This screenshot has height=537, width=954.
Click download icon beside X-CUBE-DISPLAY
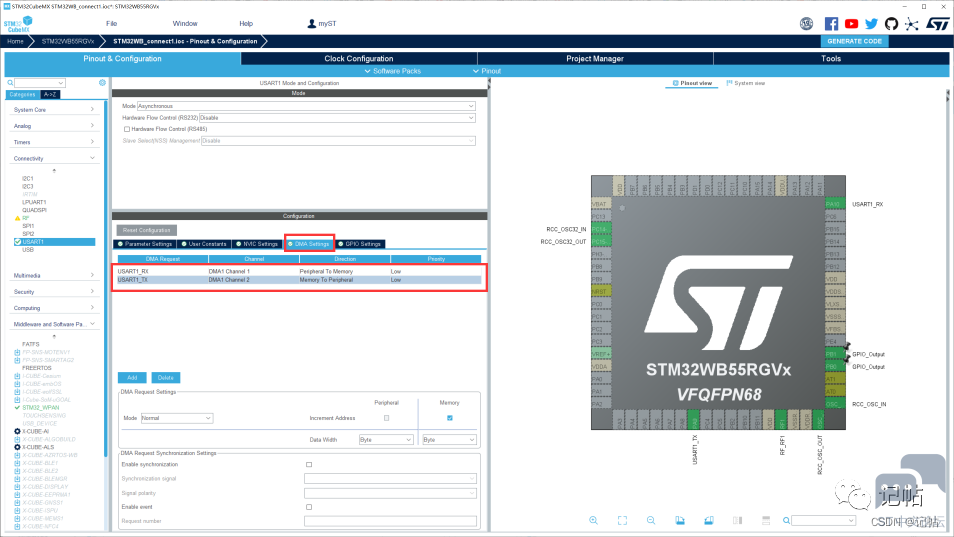pyautogui.click(x=17, y=487)
